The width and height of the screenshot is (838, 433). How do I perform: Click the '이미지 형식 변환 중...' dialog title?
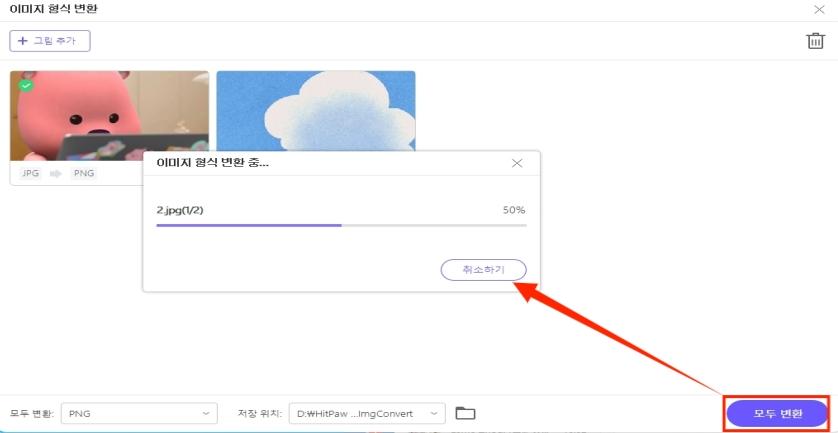213,163
